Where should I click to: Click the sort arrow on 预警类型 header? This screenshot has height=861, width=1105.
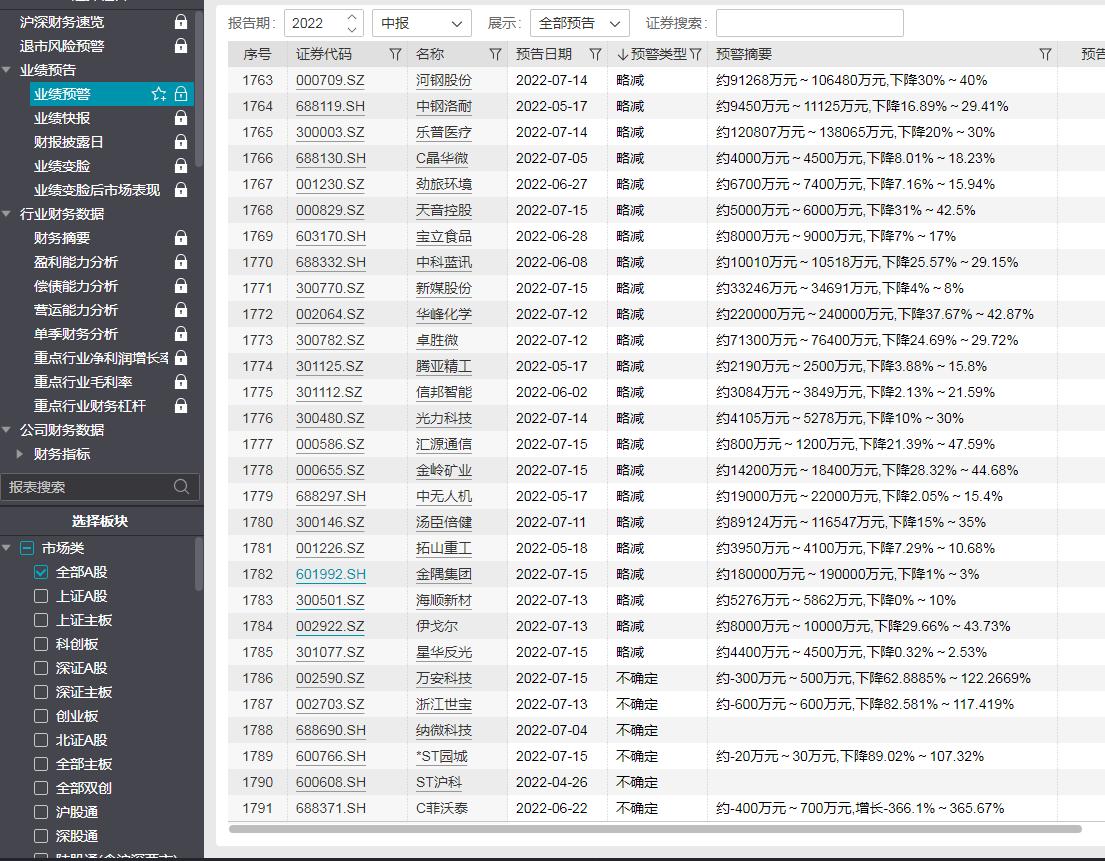click(x=622, y=54)
